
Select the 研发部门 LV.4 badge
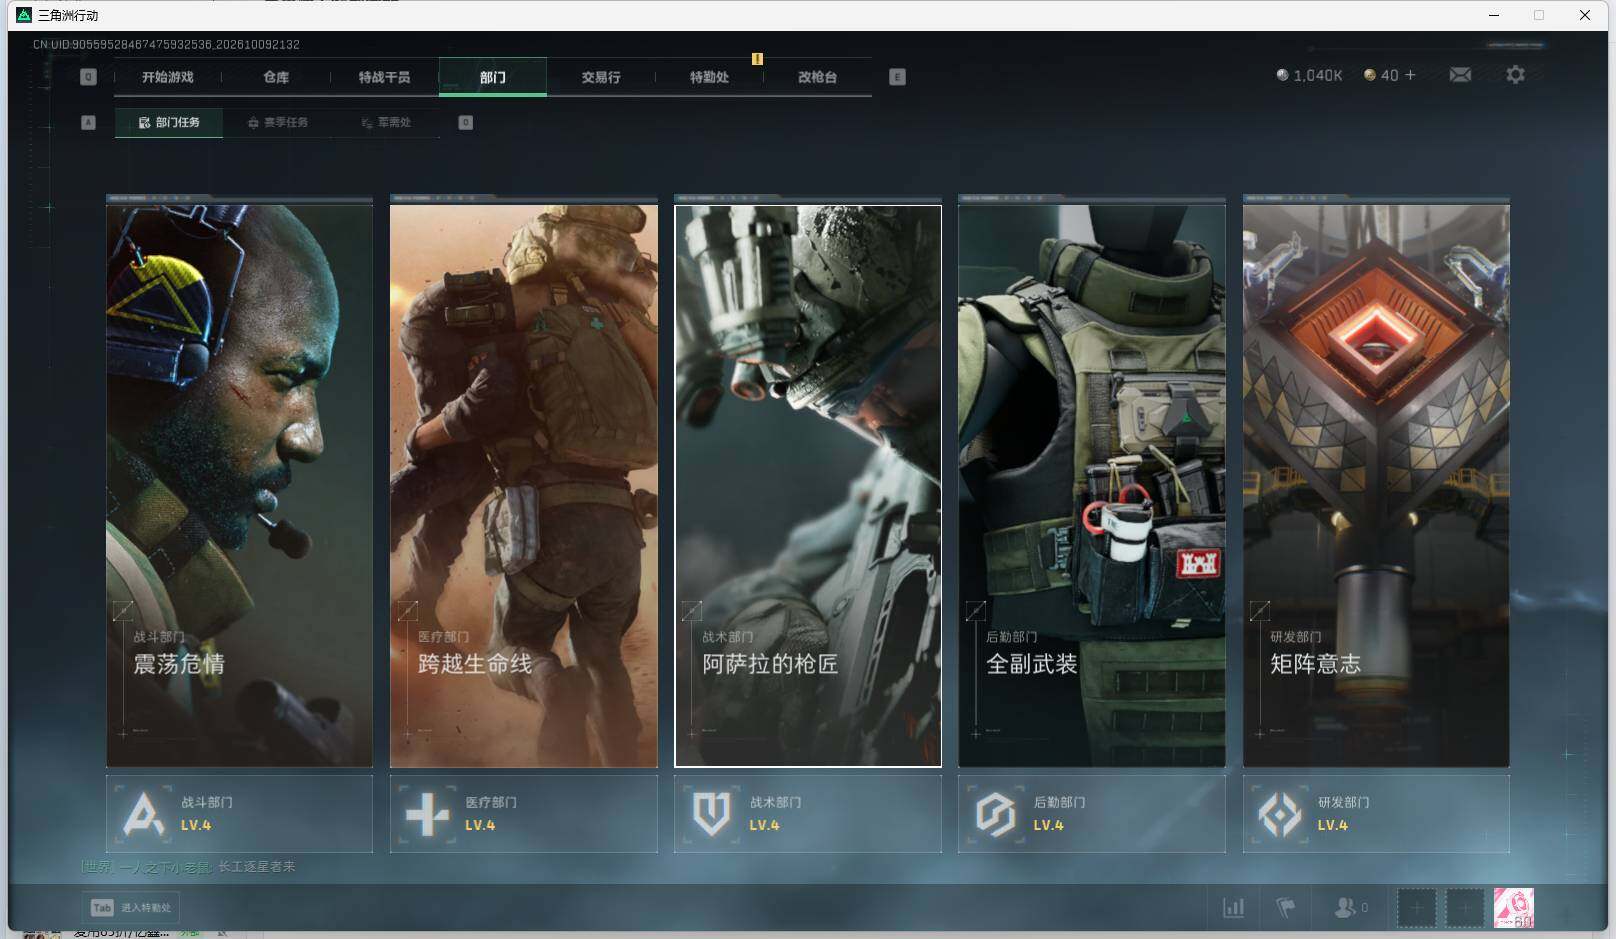[x=1376, y=814]
